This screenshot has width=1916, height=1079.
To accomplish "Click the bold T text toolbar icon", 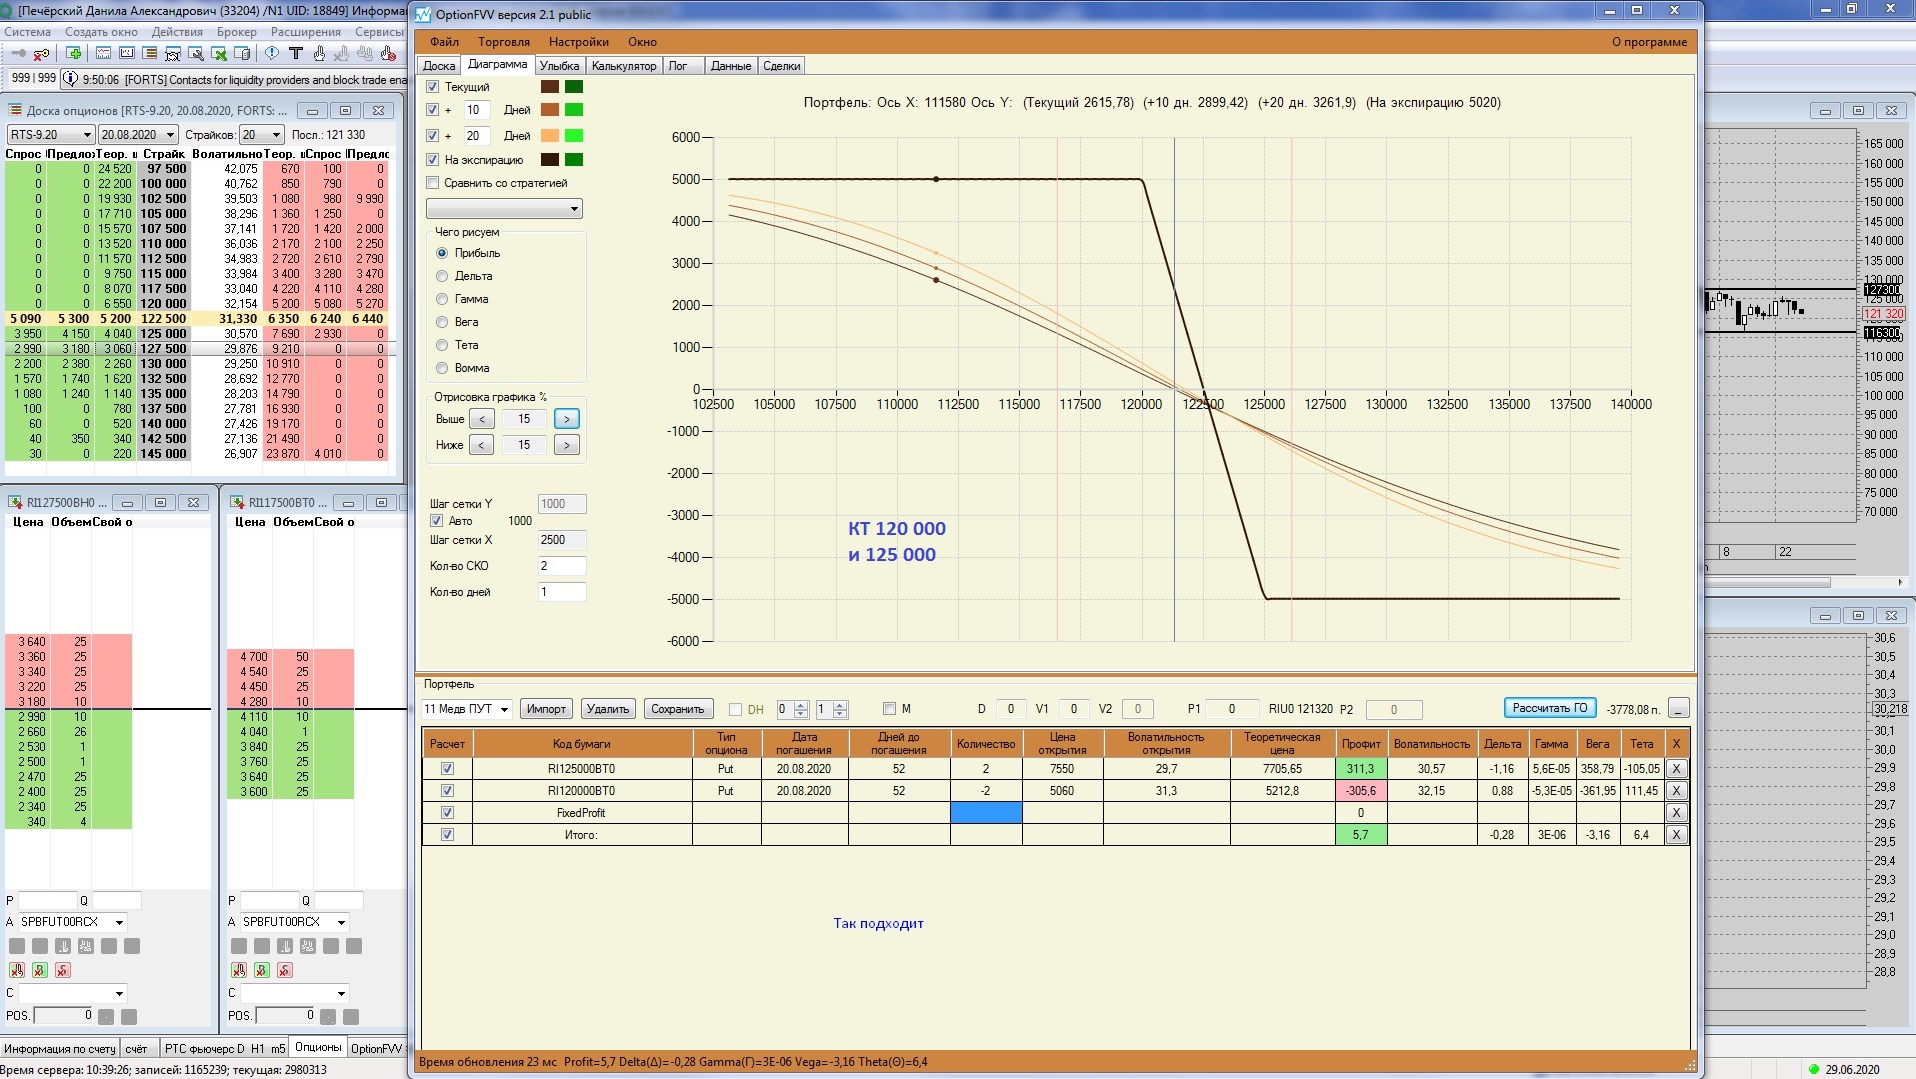I will click(295, 54).
